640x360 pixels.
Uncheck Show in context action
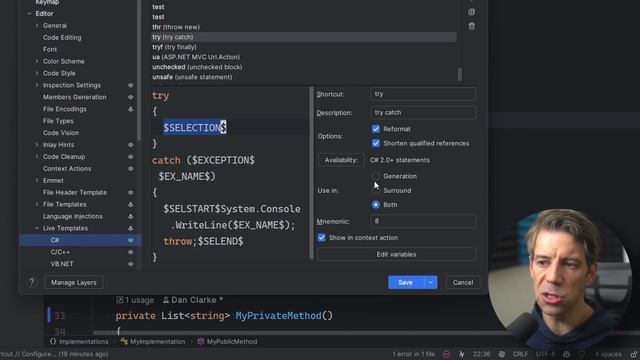(322, 238)
